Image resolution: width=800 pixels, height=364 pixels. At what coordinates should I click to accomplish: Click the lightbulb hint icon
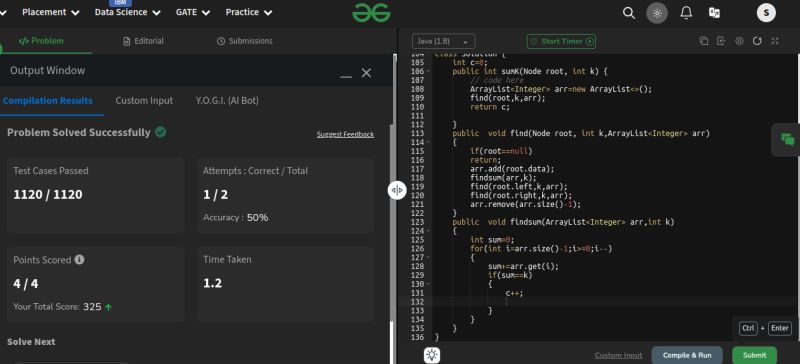(432, 355)
